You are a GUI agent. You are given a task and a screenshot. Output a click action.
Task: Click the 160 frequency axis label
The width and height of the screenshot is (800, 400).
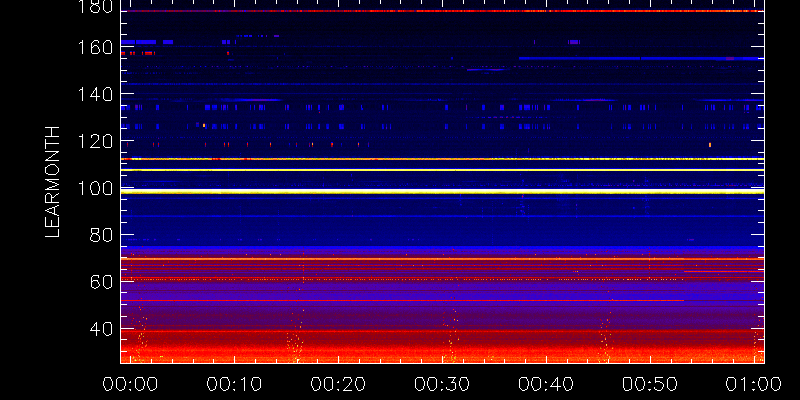tap(95, 47)
